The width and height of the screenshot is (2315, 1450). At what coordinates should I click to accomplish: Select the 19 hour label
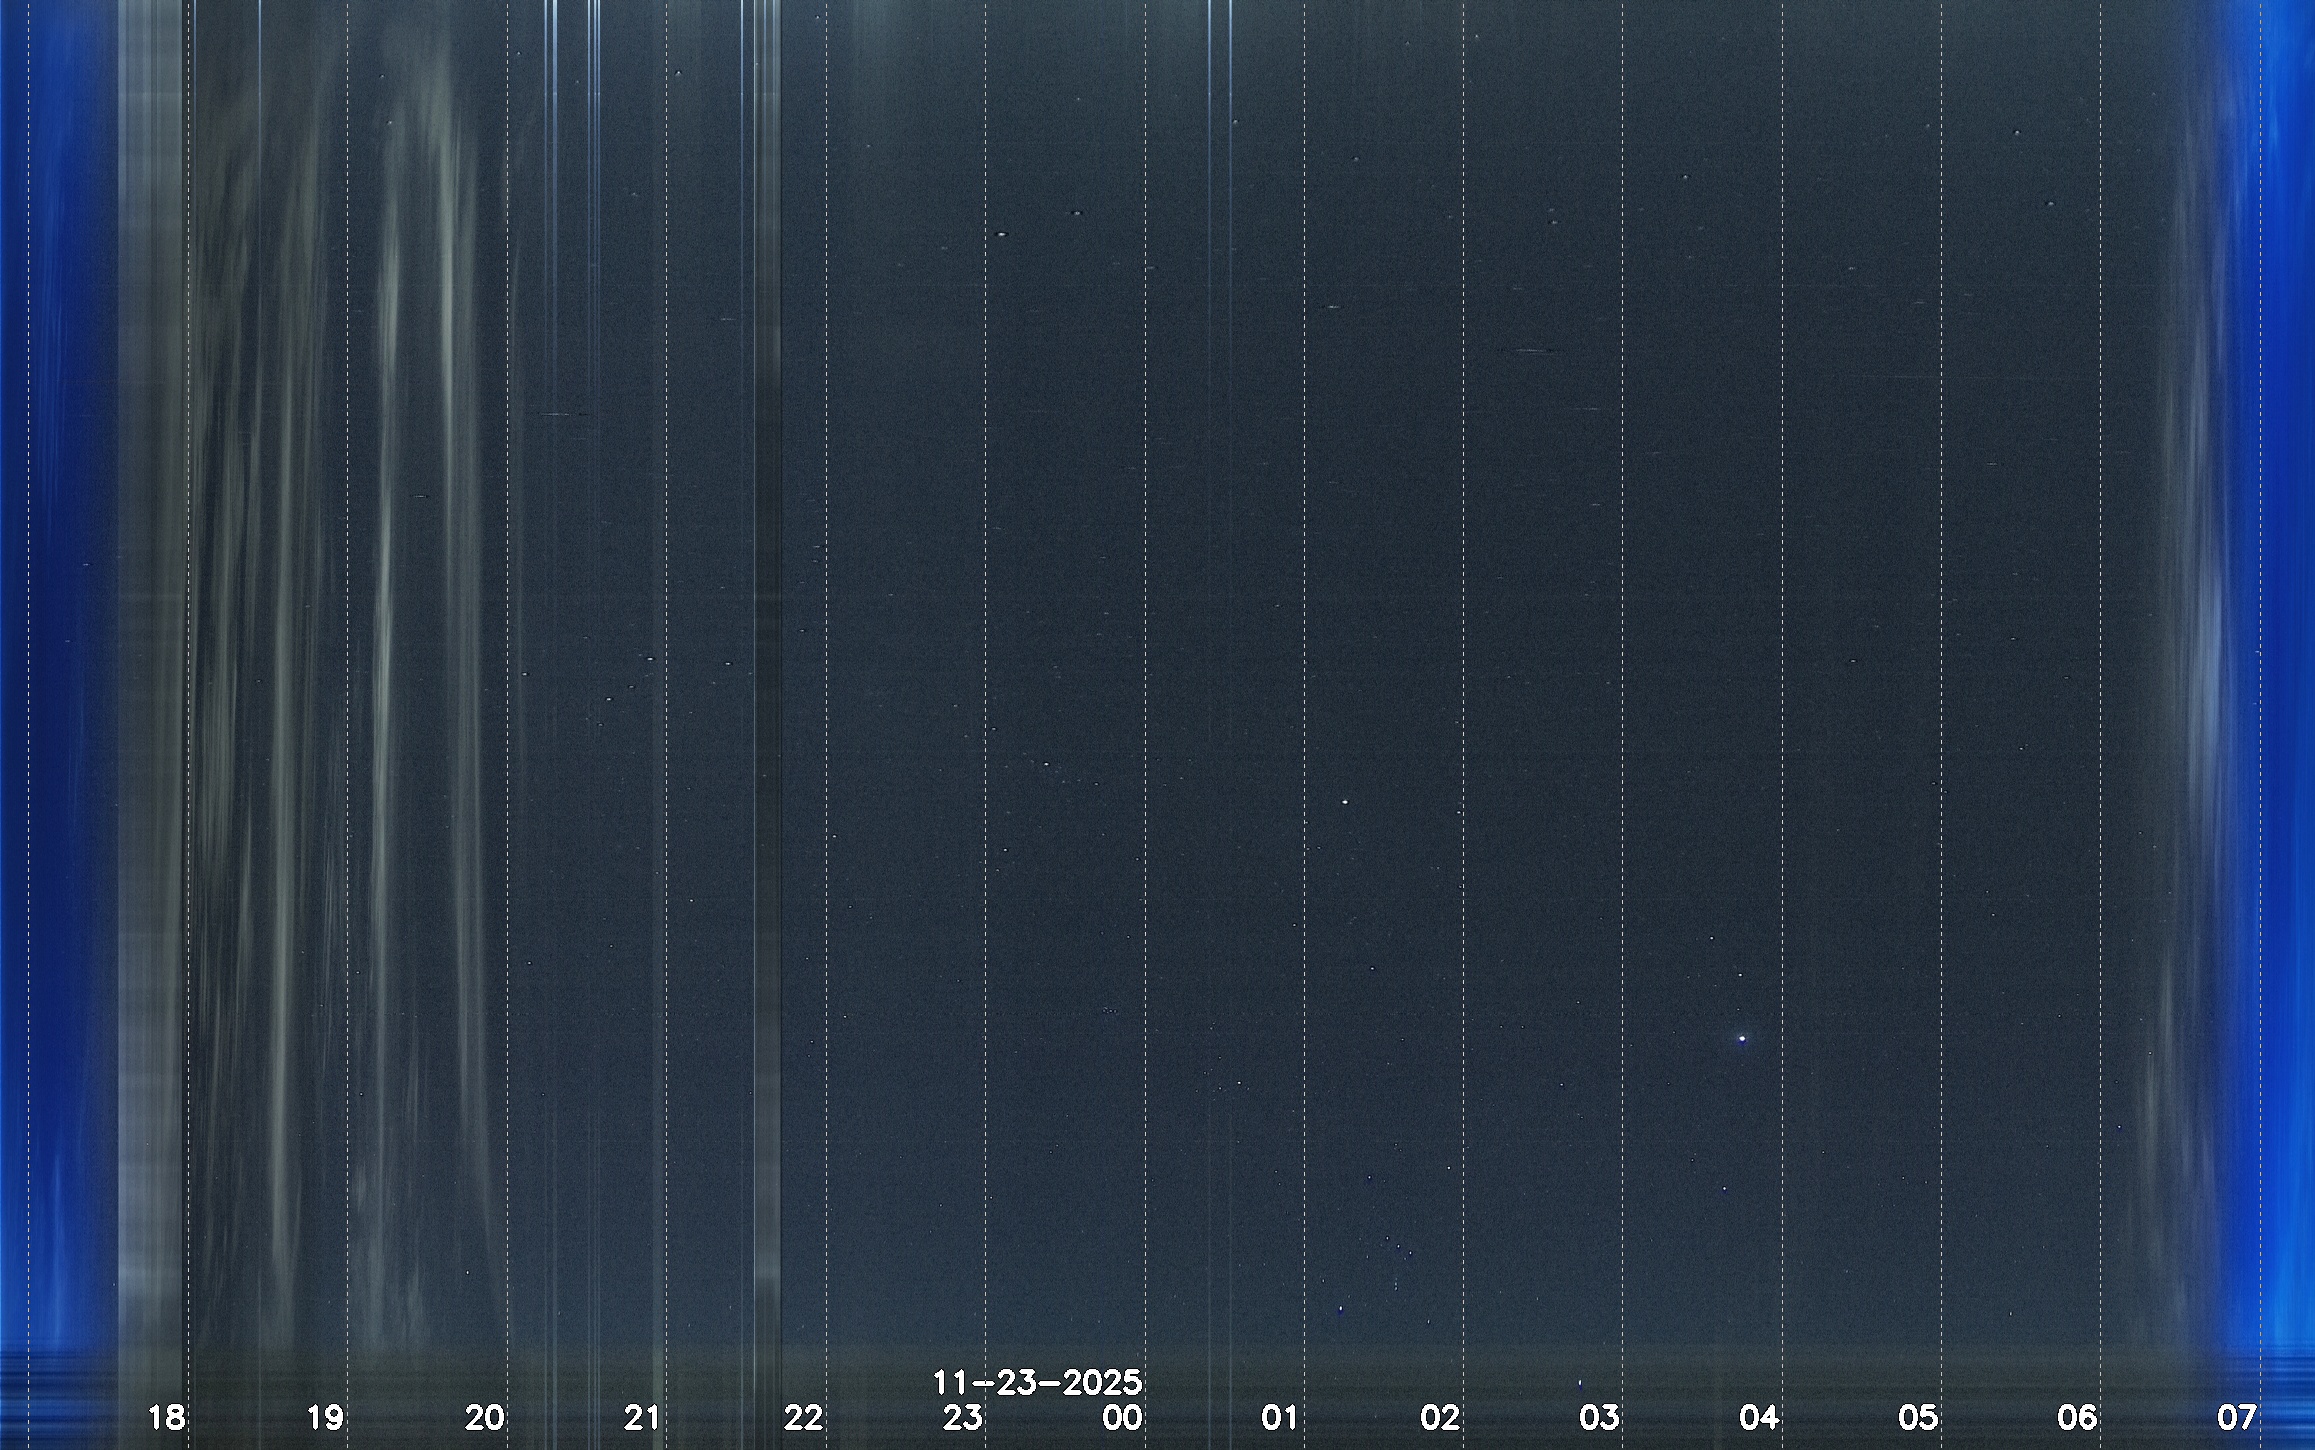tap(326, 1417)
